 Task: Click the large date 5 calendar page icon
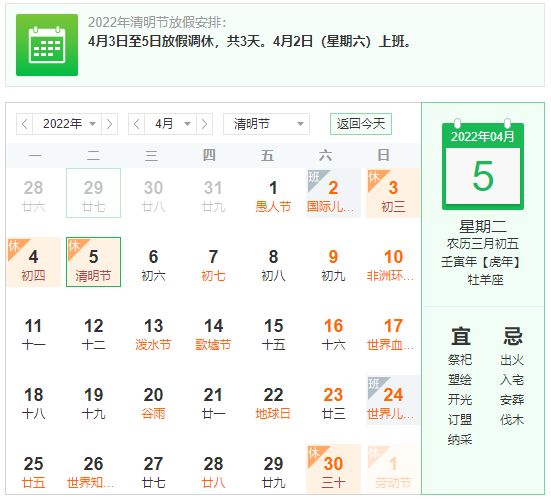[483, 166]
